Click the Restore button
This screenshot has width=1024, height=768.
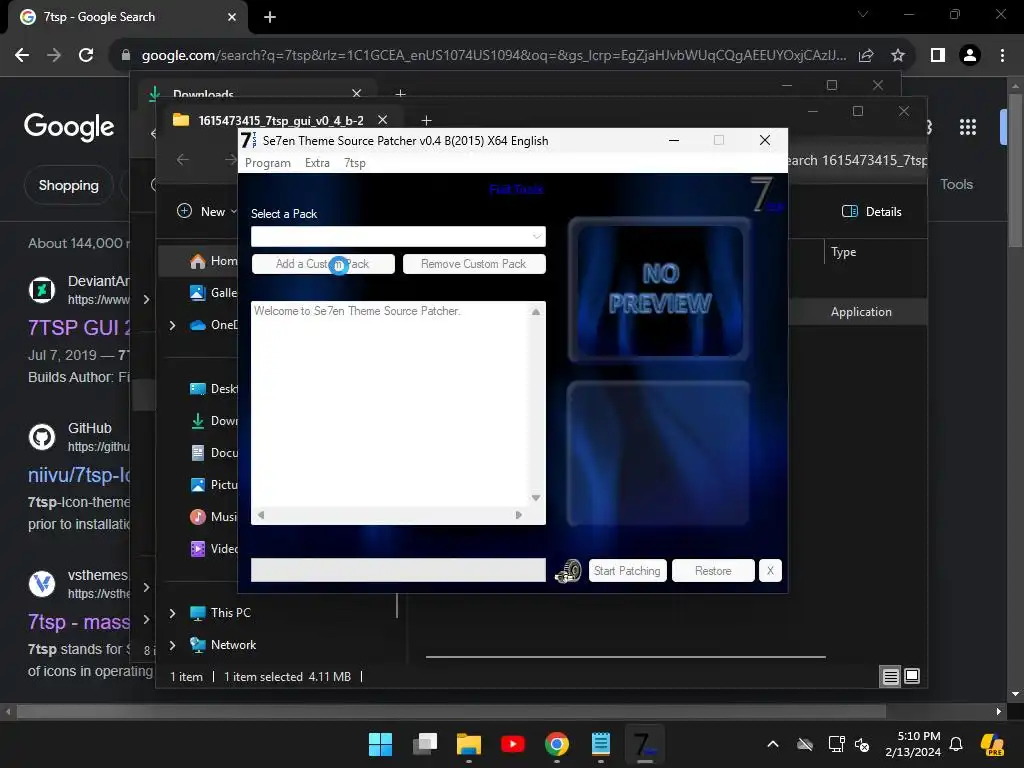[x=712, y=571]
